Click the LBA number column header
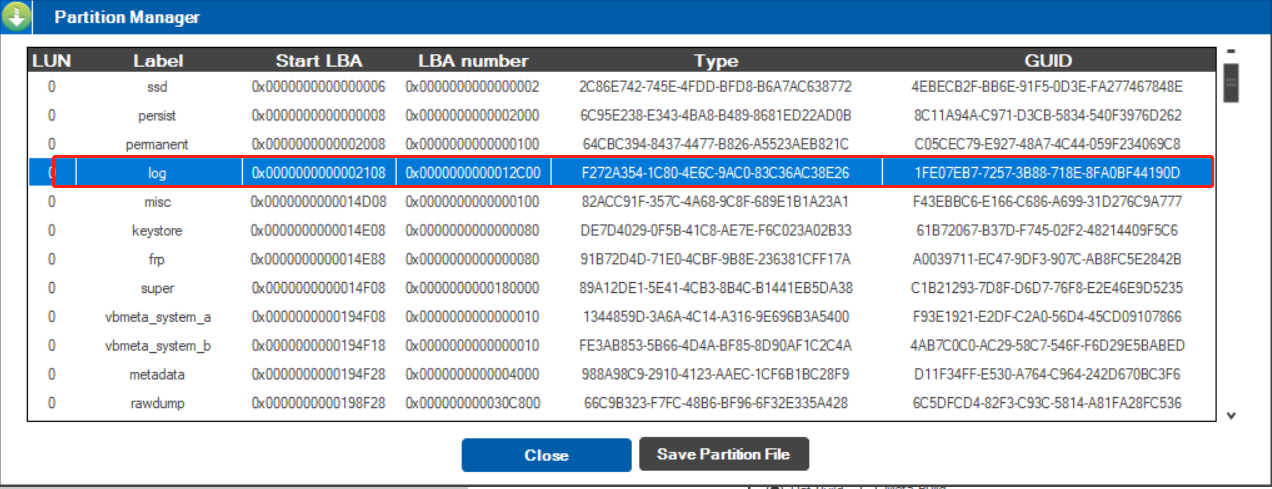The height and width of the screenshot is (489, 1272). tap(473, 60)
